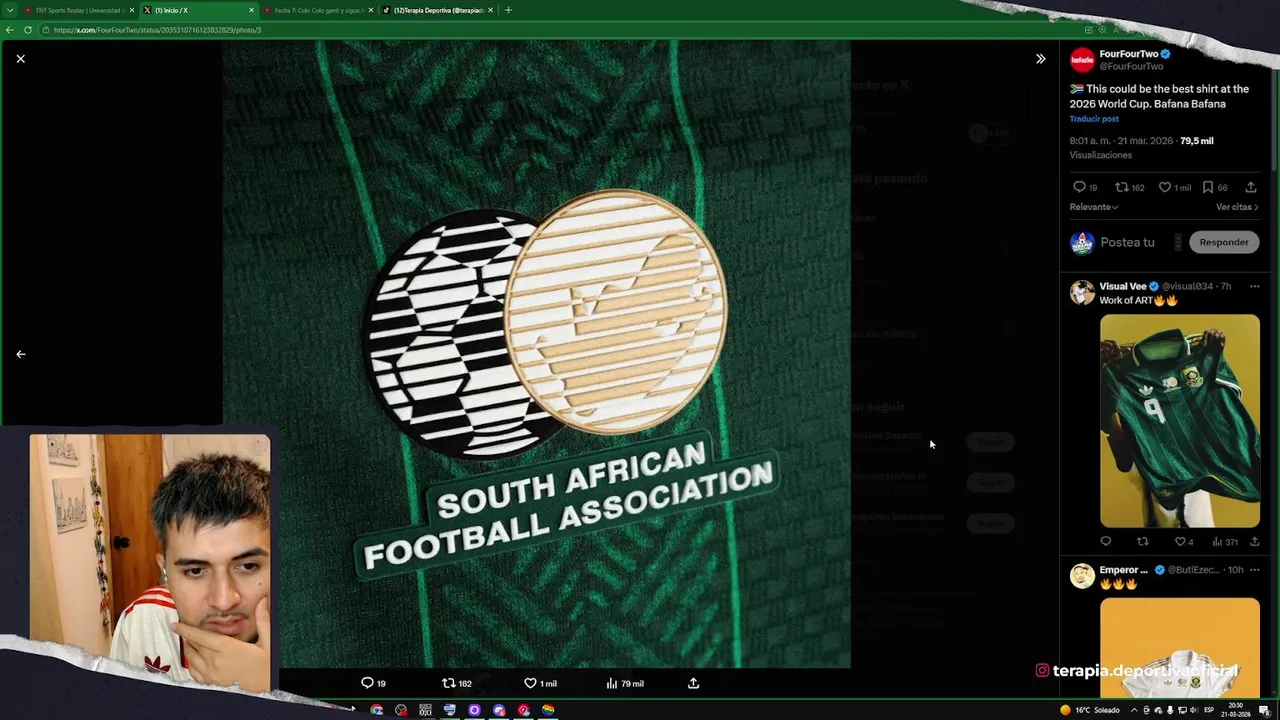Screen dimensions: 1280x720
Task: Reply icon with 19 below photo
Action: (x=367, y=683)
